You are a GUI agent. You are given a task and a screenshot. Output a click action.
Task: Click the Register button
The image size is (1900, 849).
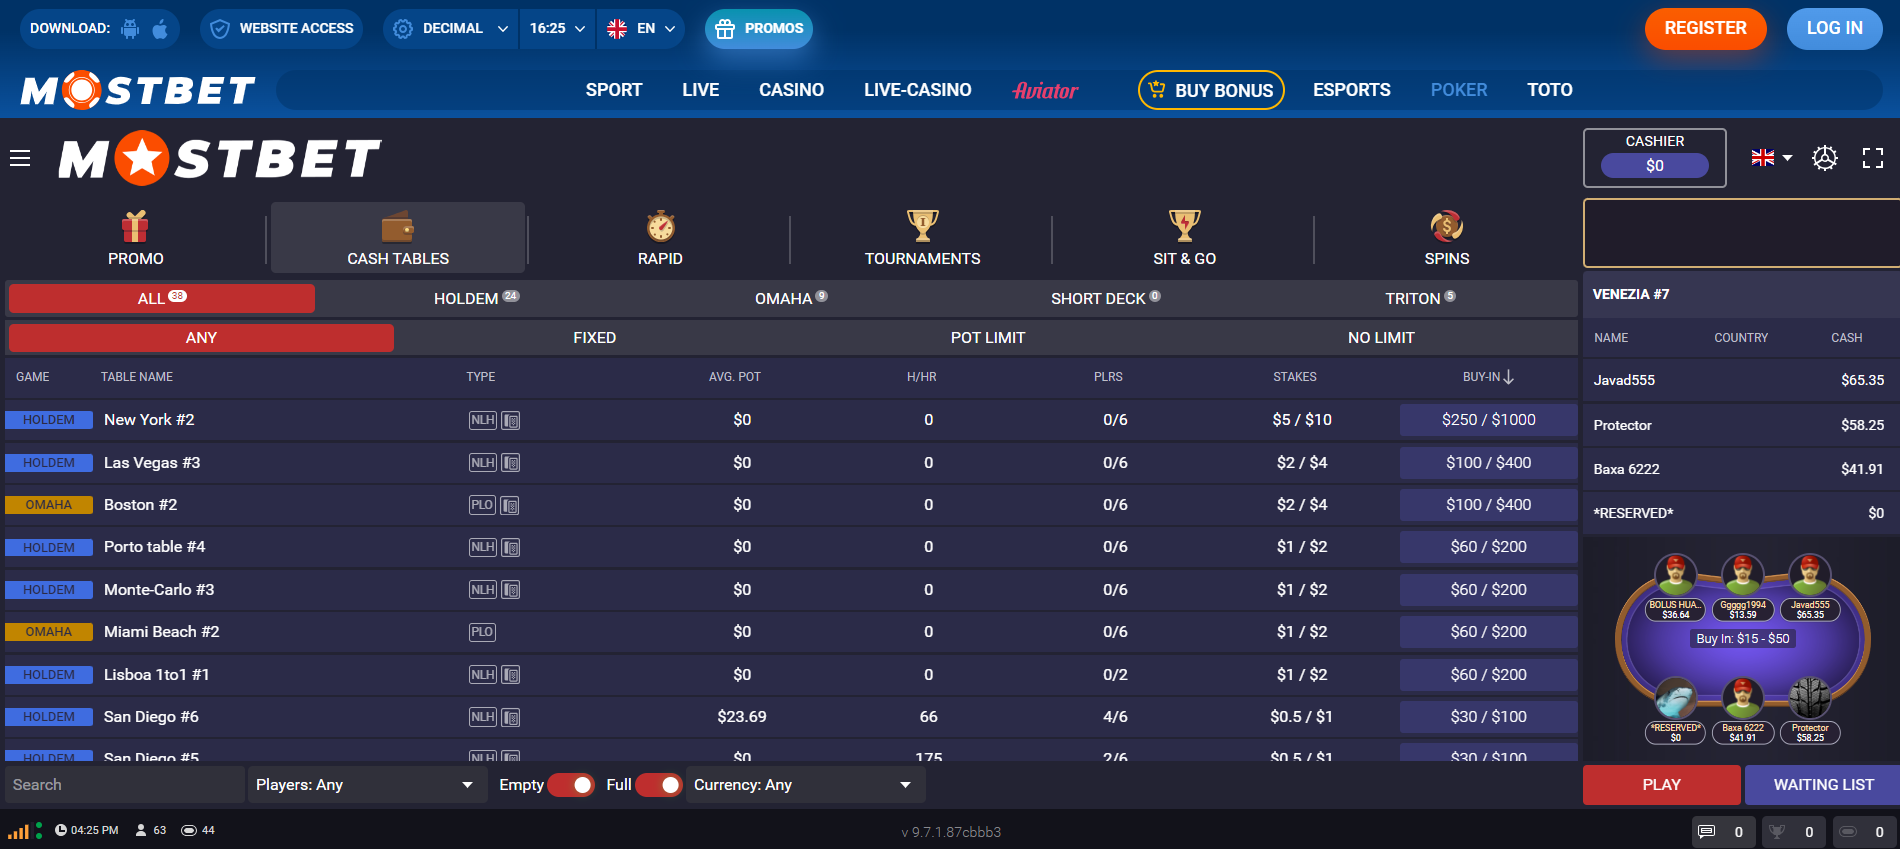[x=1705, y=29]
